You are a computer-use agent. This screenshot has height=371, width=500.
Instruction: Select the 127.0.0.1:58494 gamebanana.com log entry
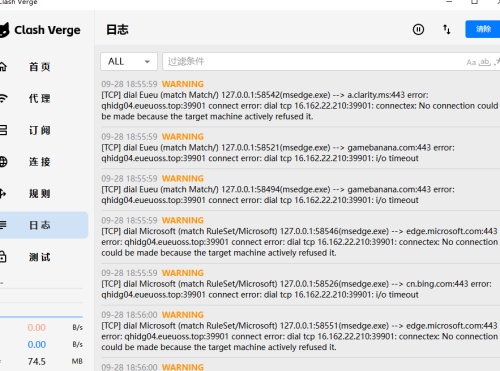[300, 189]
